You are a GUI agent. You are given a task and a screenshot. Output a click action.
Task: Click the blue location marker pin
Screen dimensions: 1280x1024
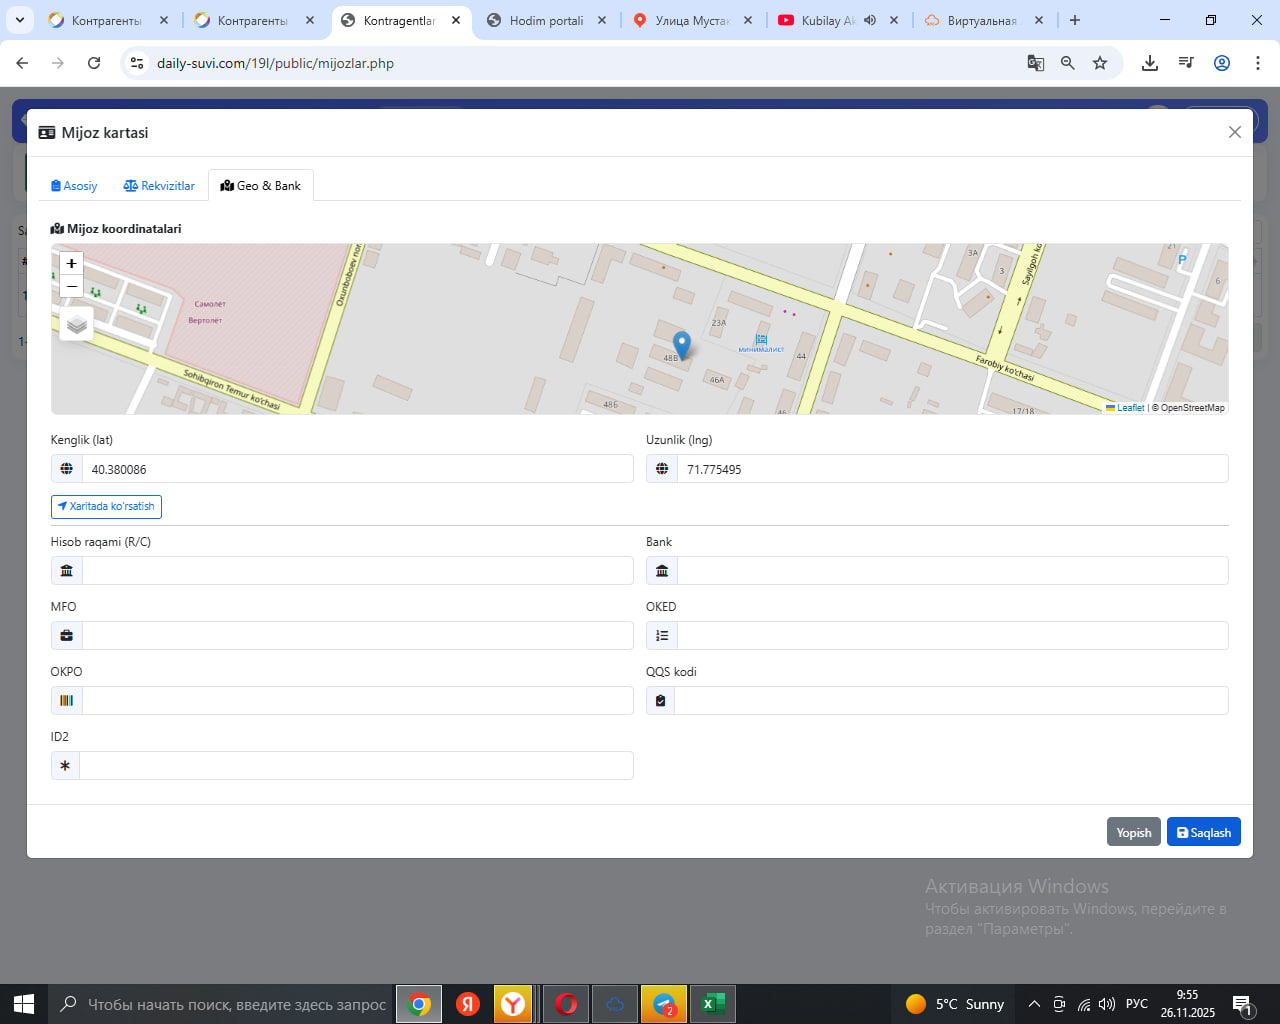pos(681,345)
